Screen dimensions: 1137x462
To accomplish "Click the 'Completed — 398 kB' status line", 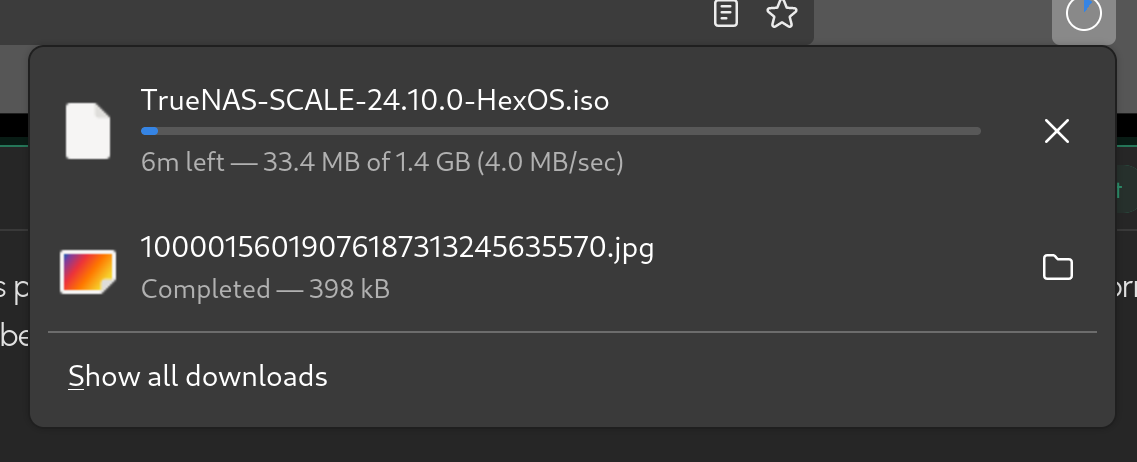I will click(x=265, y=289).
